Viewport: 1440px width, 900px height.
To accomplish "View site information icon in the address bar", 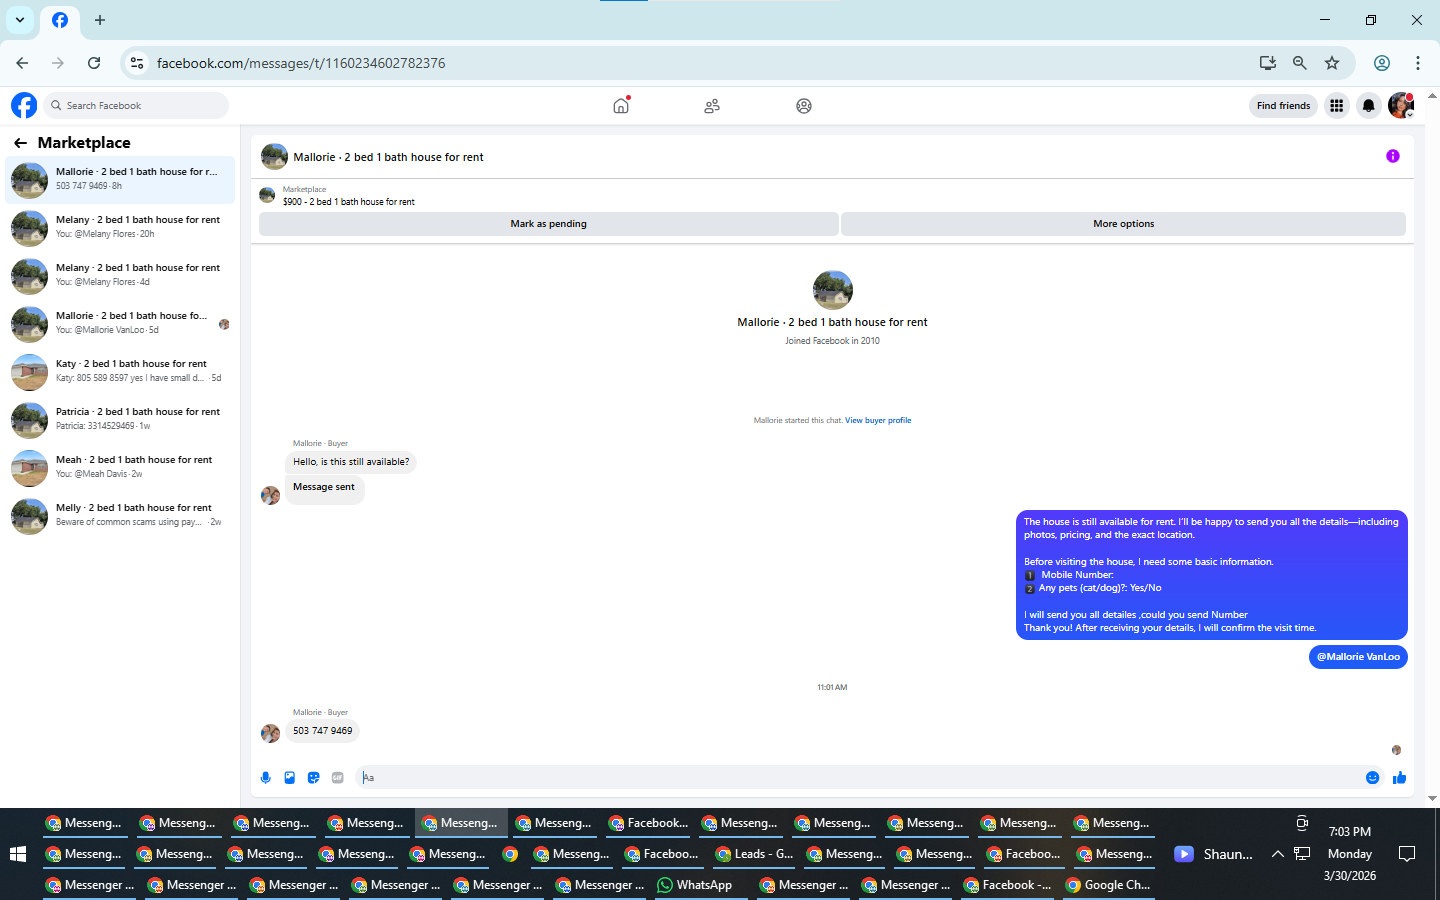I will pyautogui.click(x=137, y=63).
